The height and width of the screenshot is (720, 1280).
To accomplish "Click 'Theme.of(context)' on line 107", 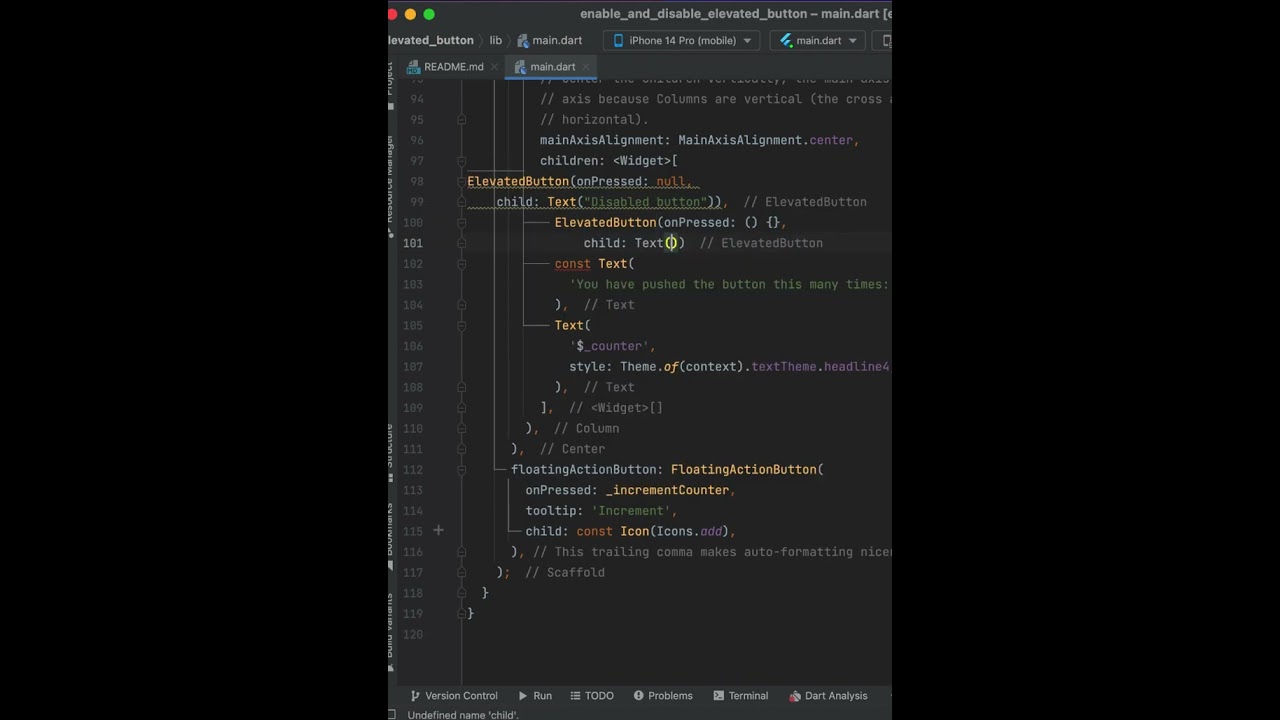I will [x=682, y=367].
